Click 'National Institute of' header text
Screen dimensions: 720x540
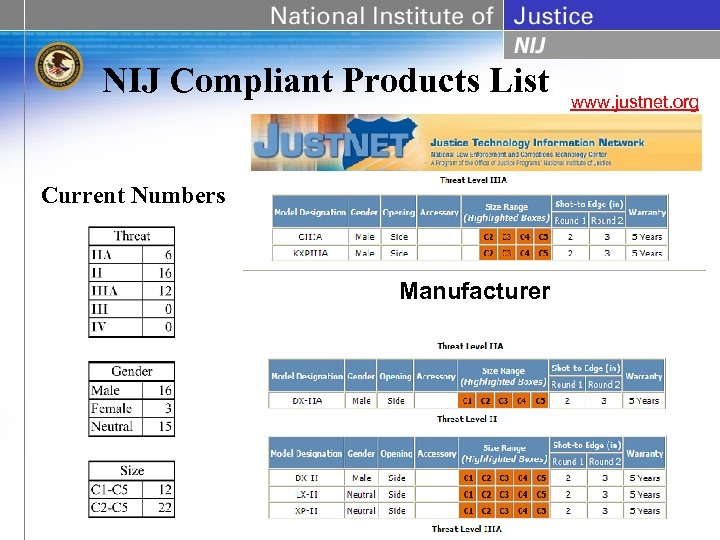tap(382, 16)
